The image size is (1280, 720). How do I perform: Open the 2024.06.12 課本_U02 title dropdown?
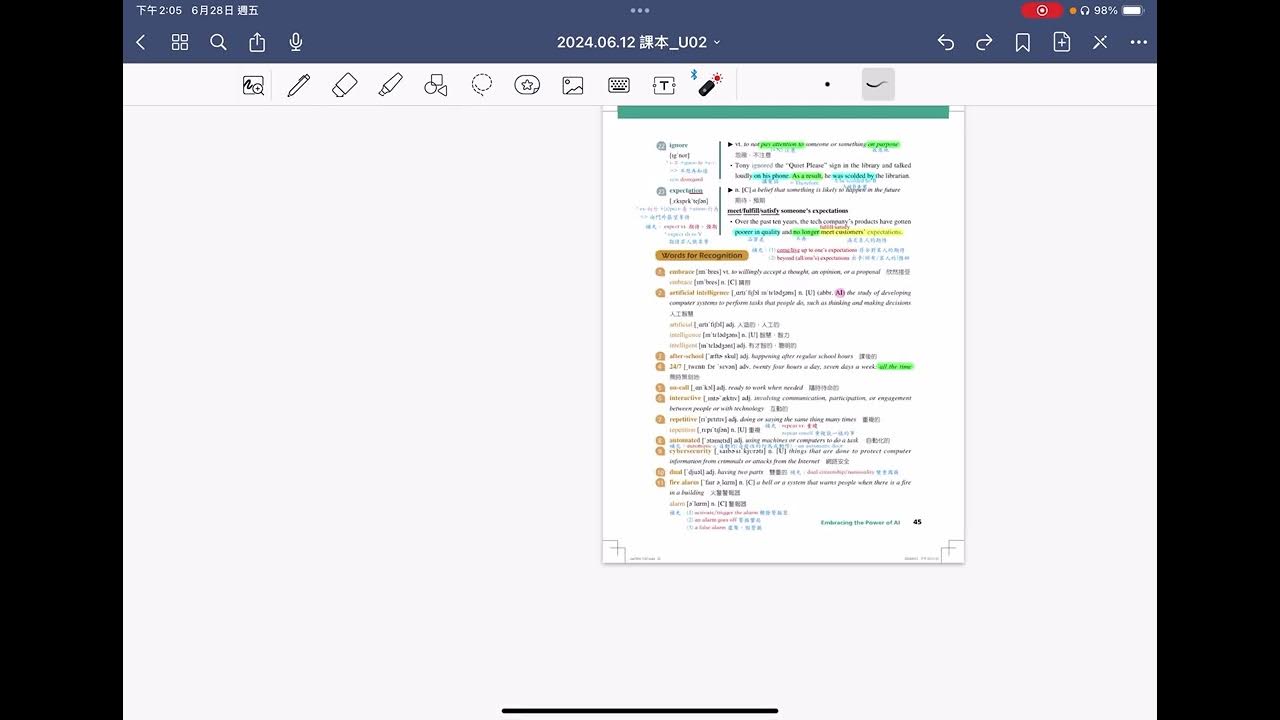coord(639,42)
